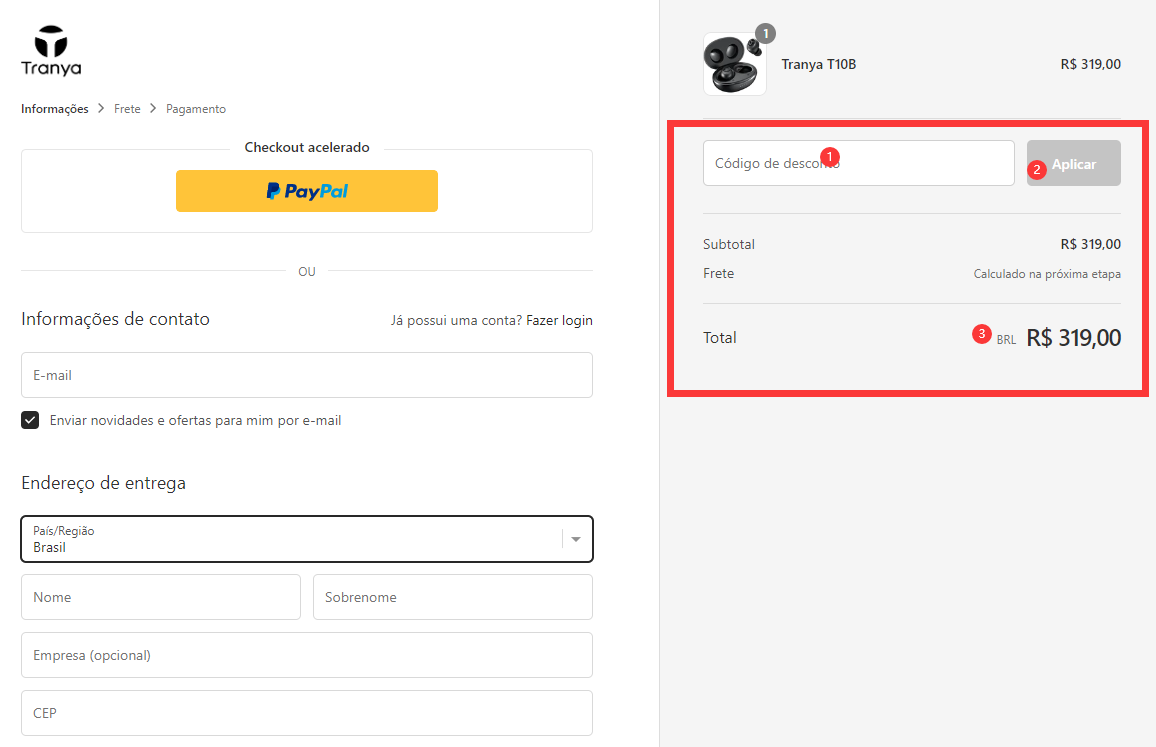Click the quantity badge on the product image

pyautogui.click(x=765, y=34)
